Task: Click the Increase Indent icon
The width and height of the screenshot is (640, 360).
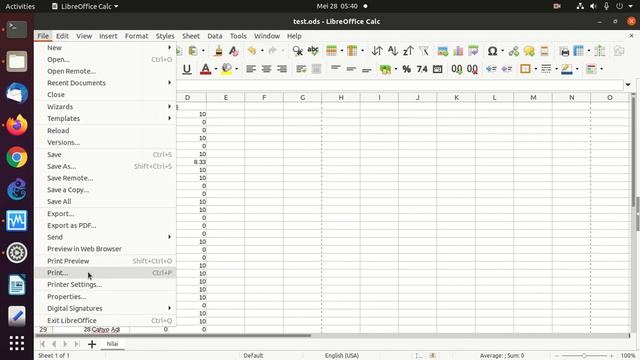Action: 491,69
